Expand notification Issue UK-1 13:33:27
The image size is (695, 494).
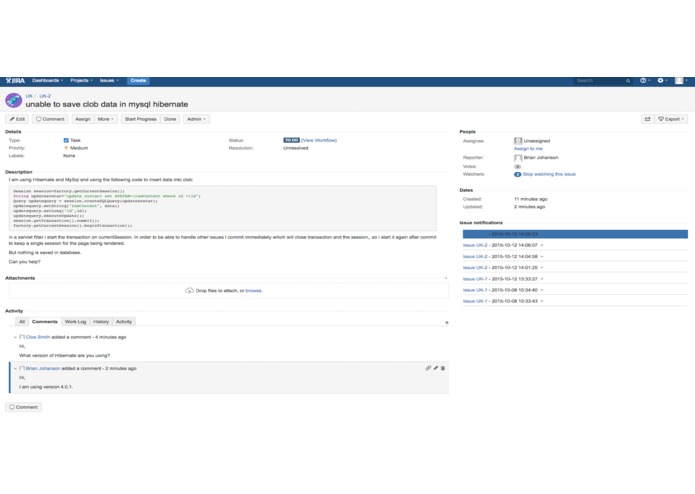pyautogui.click(x=542, y=279)
